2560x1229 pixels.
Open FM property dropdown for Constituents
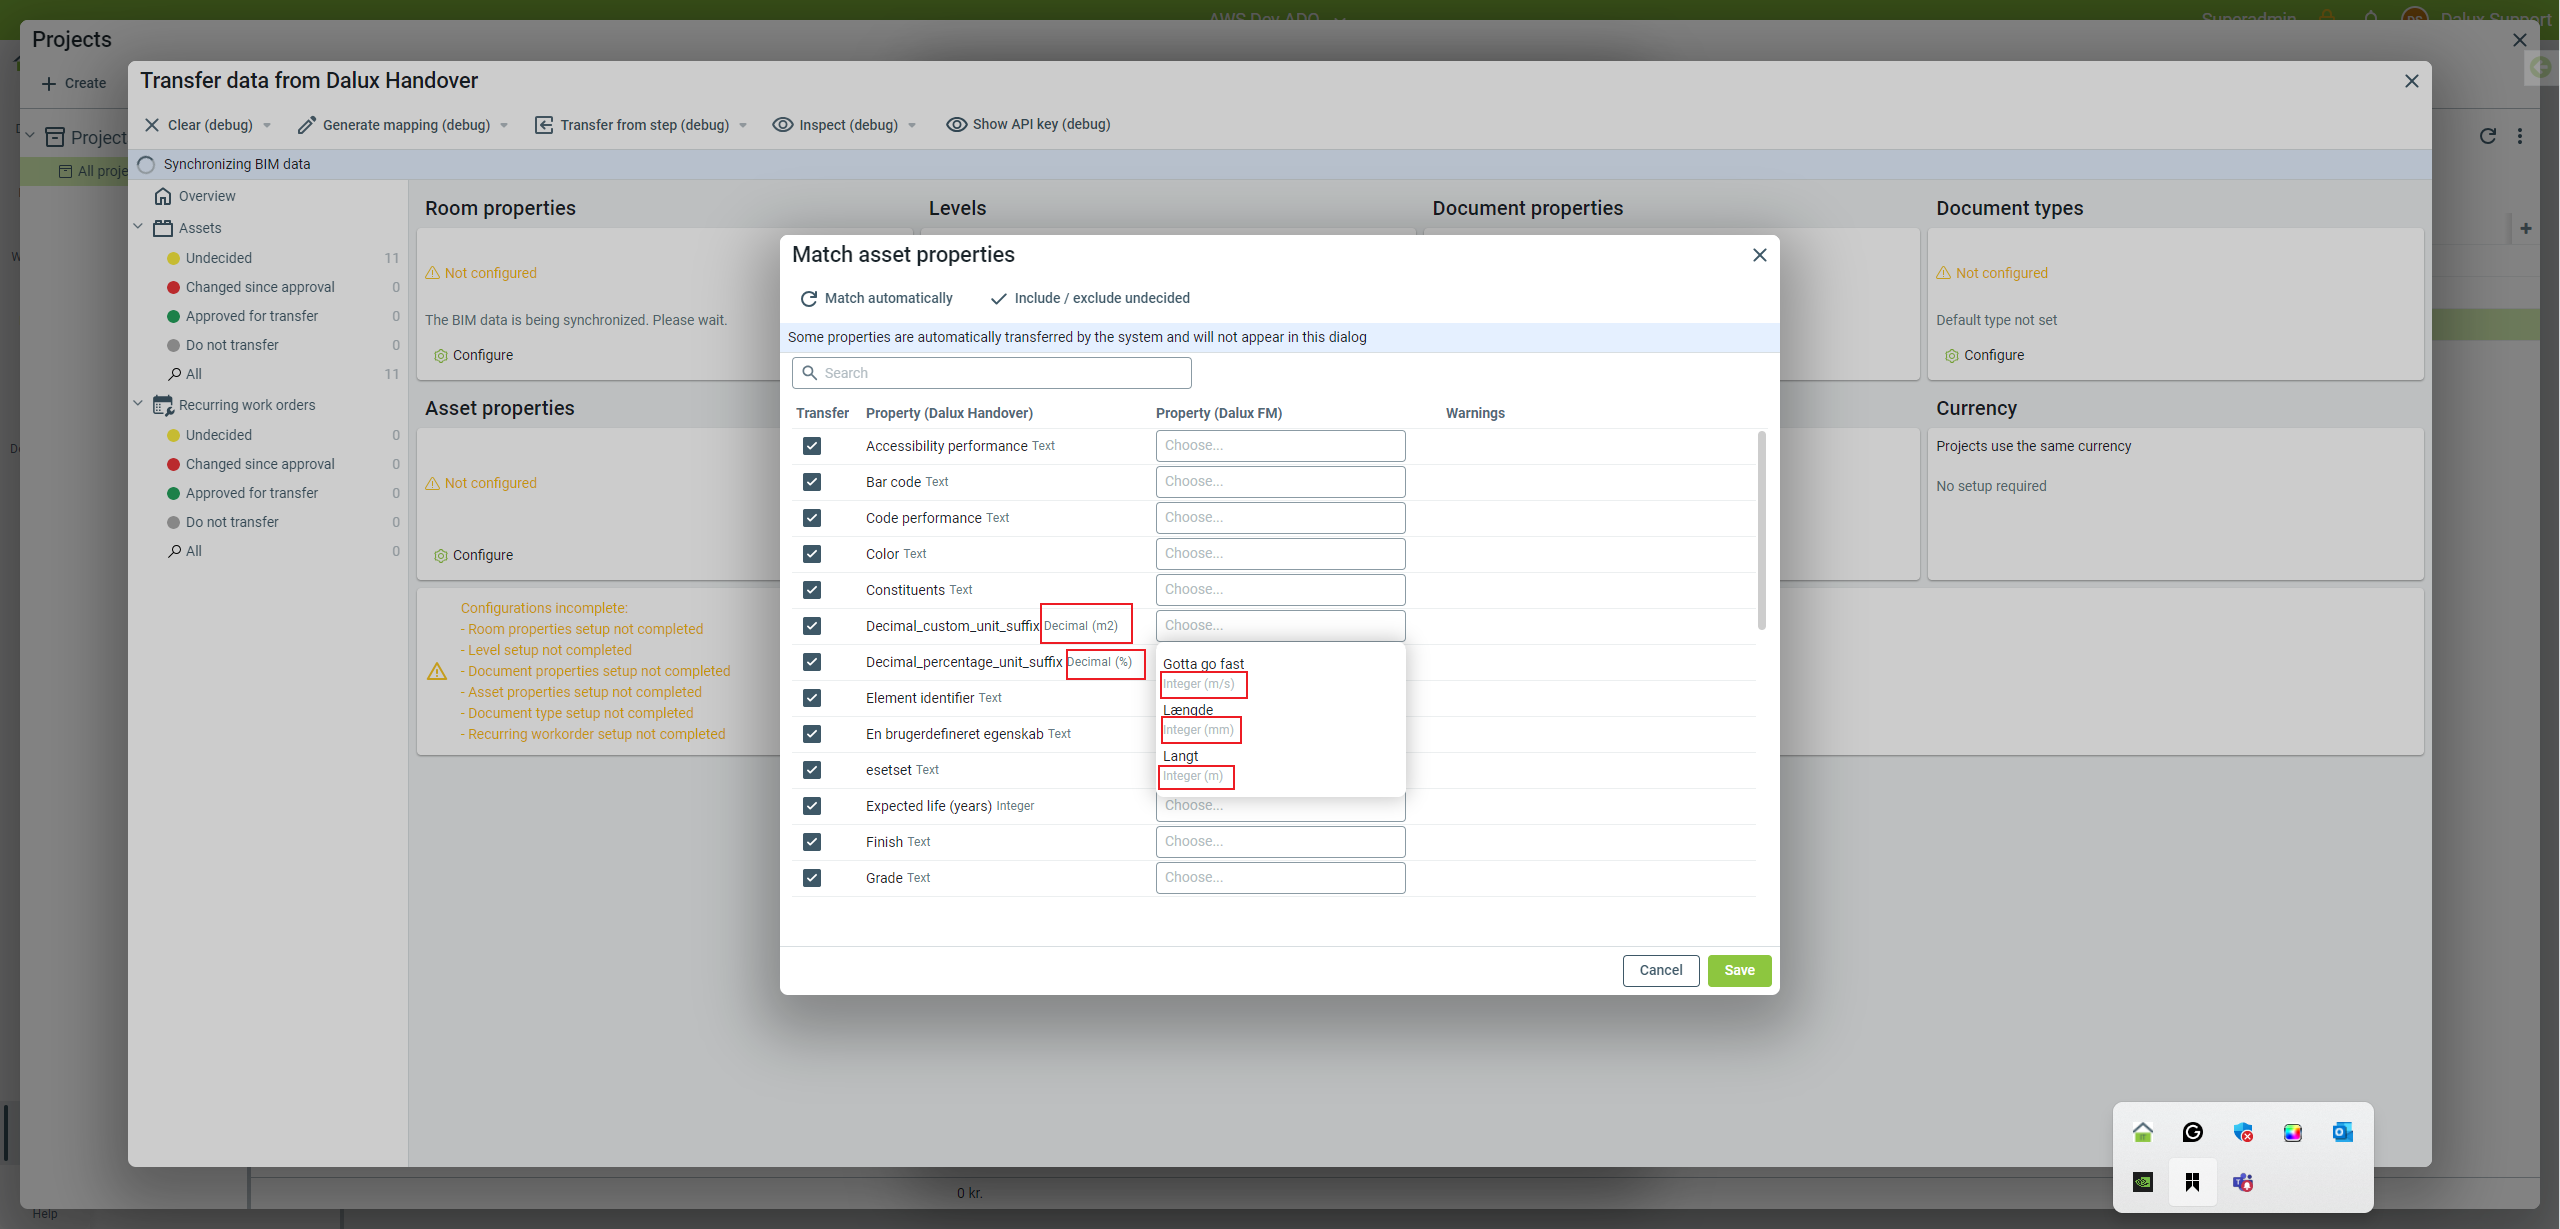point(1280,590)
